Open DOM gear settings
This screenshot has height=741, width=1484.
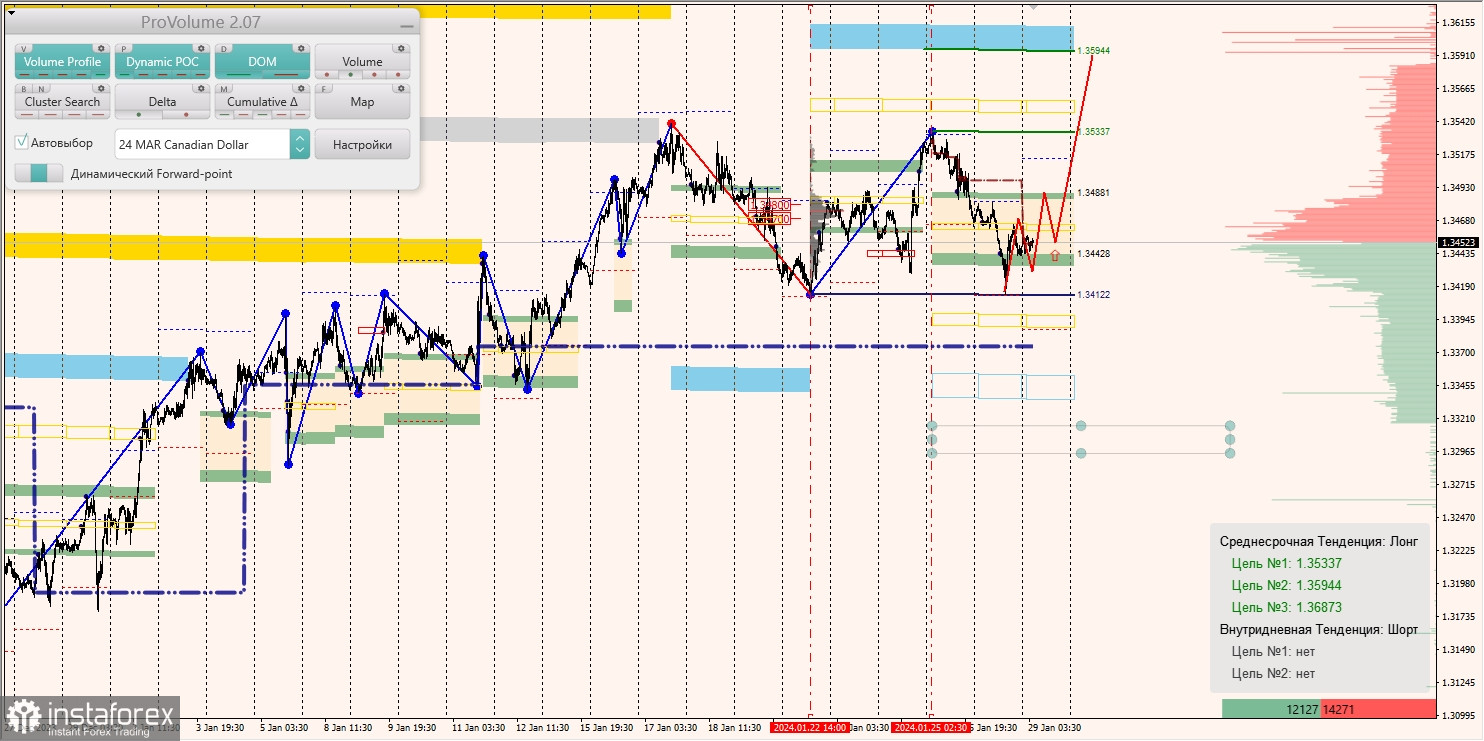coord(300,48)
